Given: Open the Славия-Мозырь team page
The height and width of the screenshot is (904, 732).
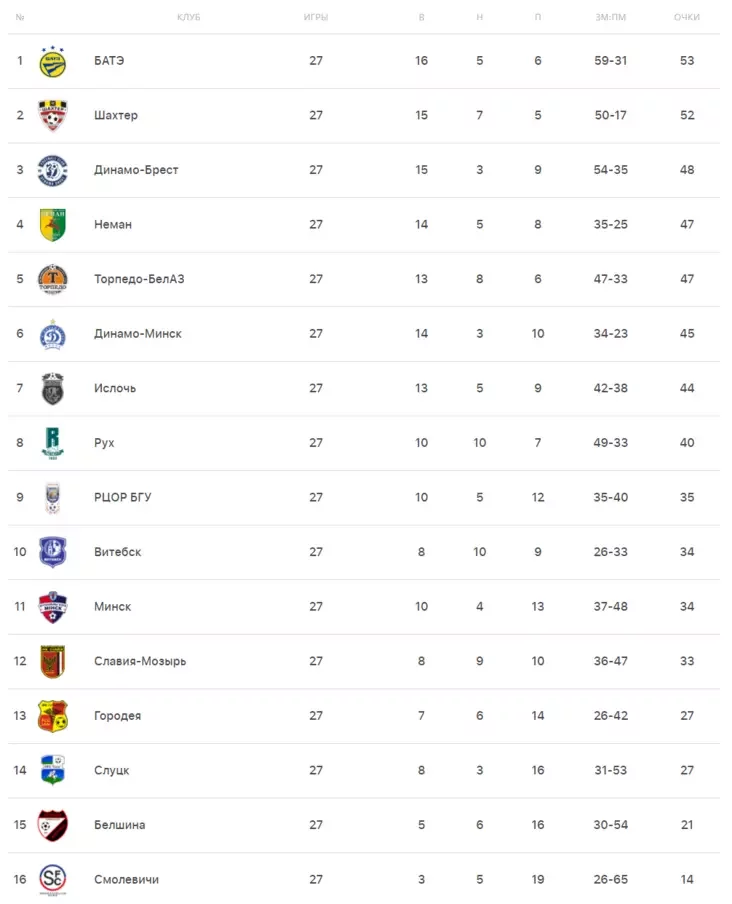Looking at the screenshot, I should [140, 661].
